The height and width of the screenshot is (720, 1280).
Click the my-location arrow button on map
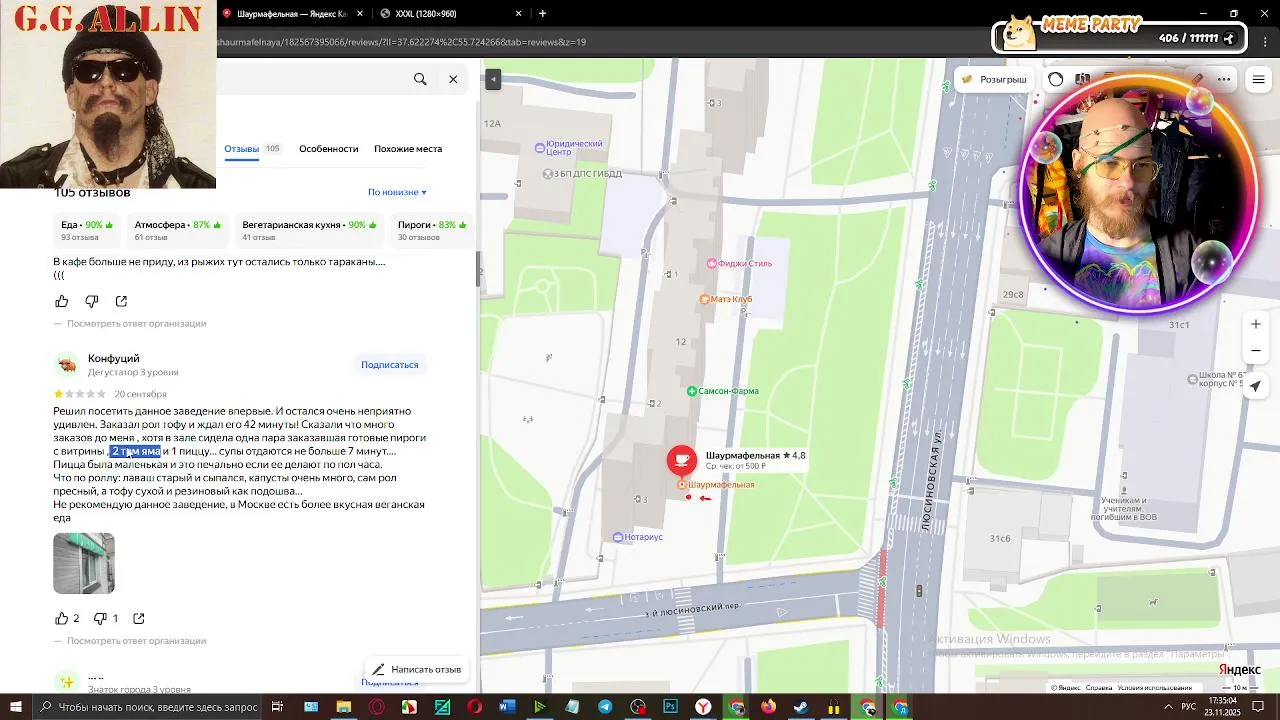[1256, 386]
